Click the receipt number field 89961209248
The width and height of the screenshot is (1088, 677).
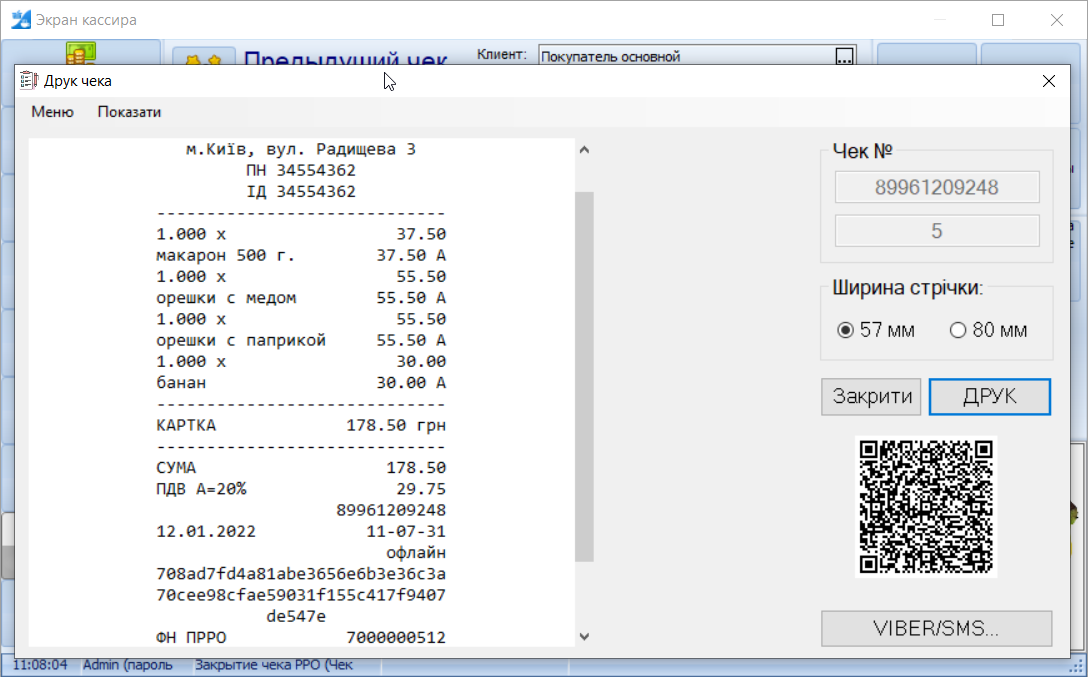936,187
